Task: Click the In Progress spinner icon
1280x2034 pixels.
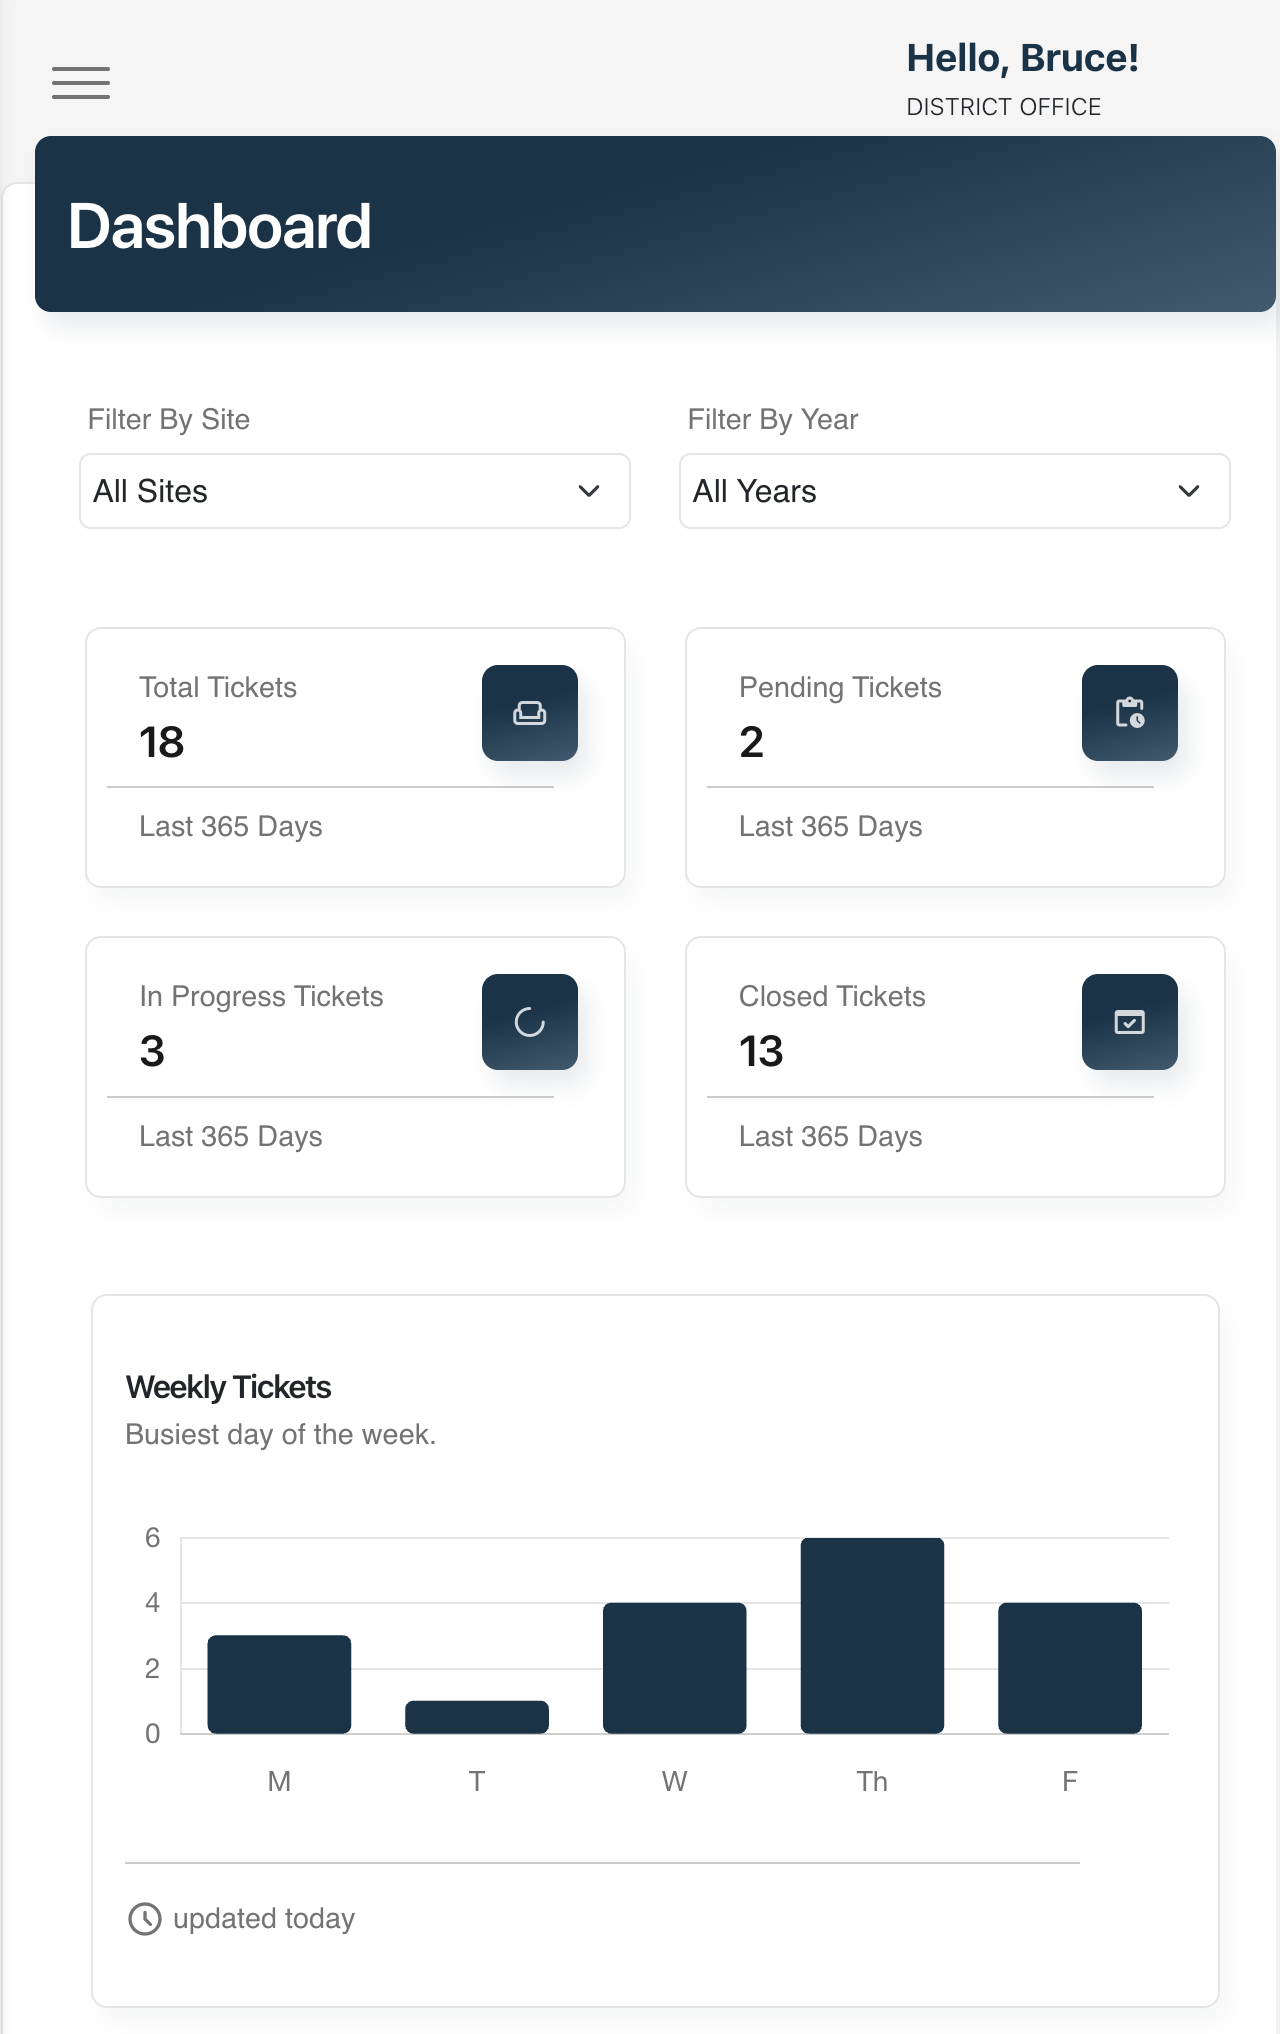Action: [x=530, y=1022]
